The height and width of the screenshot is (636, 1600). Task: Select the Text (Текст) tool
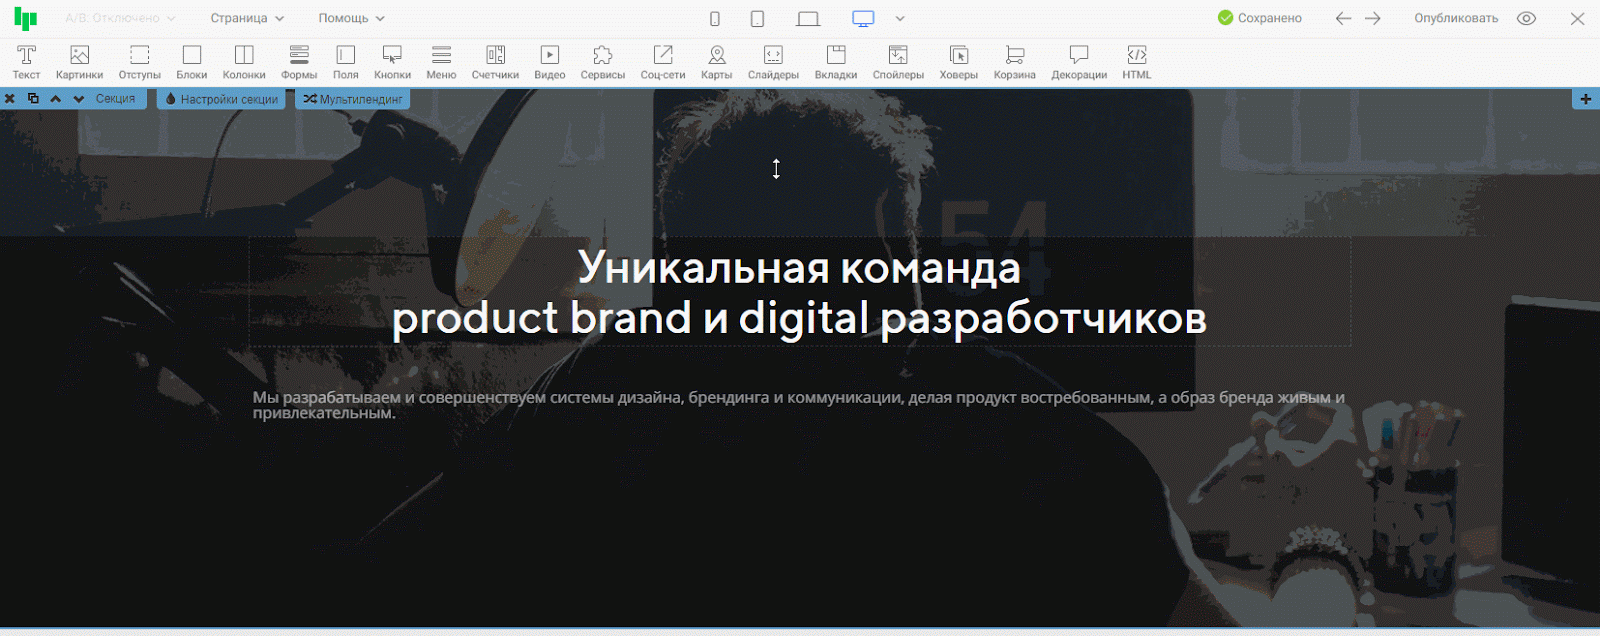pos(26,61)
